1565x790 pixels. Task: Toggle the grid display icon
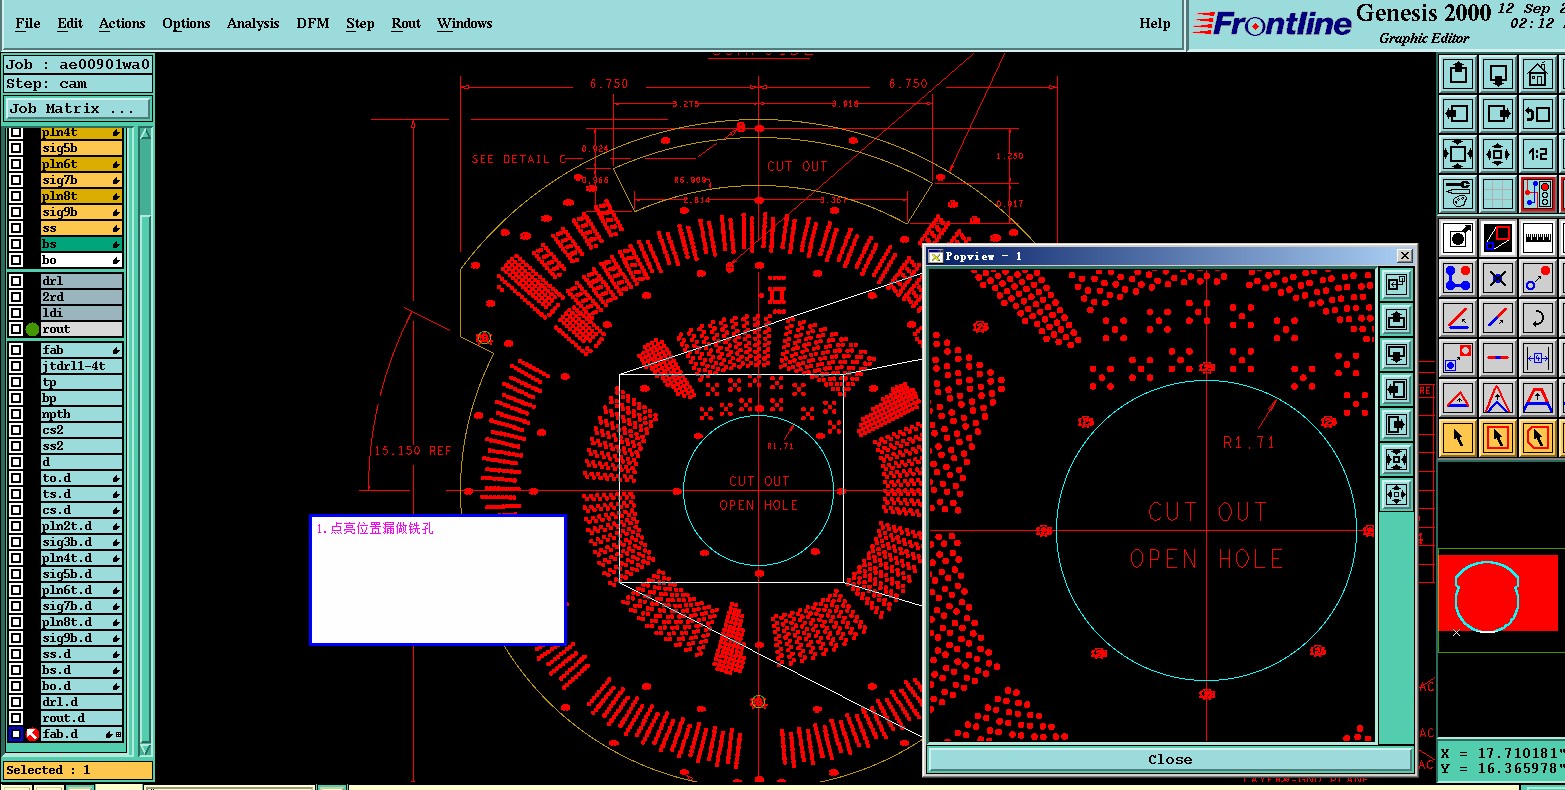(1498, 194)
